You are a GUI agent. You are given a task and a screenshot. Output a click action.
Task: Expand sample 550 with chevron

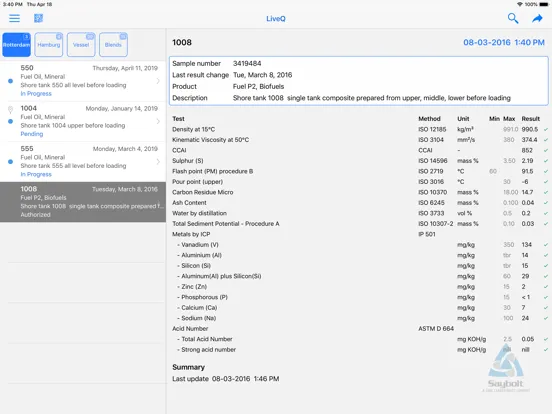(x=158, y=81)
